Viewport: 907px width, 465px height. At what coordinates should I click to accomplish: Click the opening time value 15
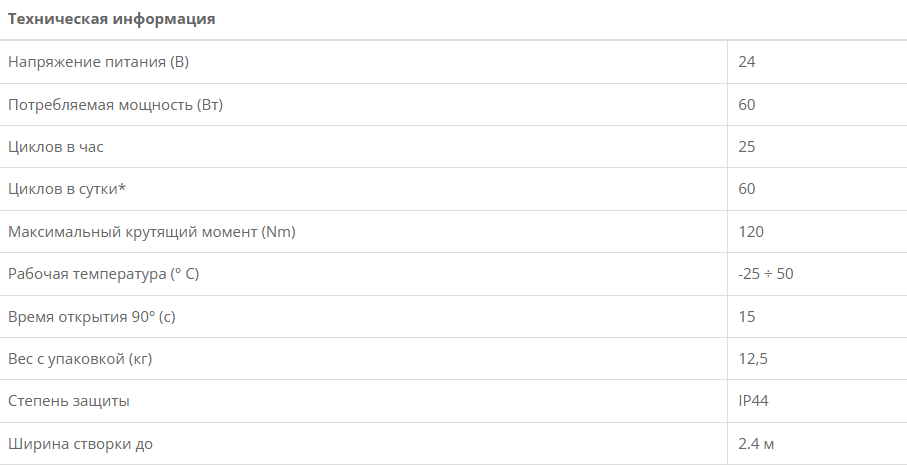[x=746, y=317]
